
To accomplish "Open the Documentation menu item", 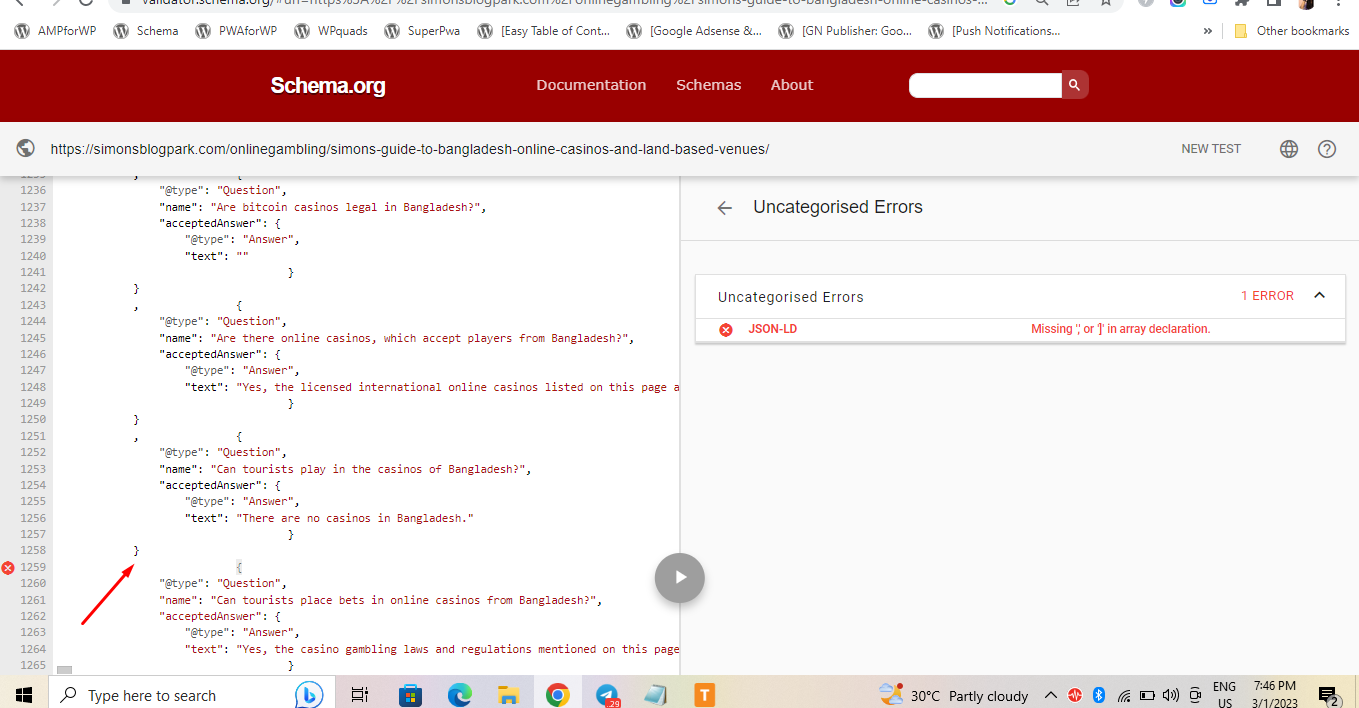I will click(x=591, y=85).
